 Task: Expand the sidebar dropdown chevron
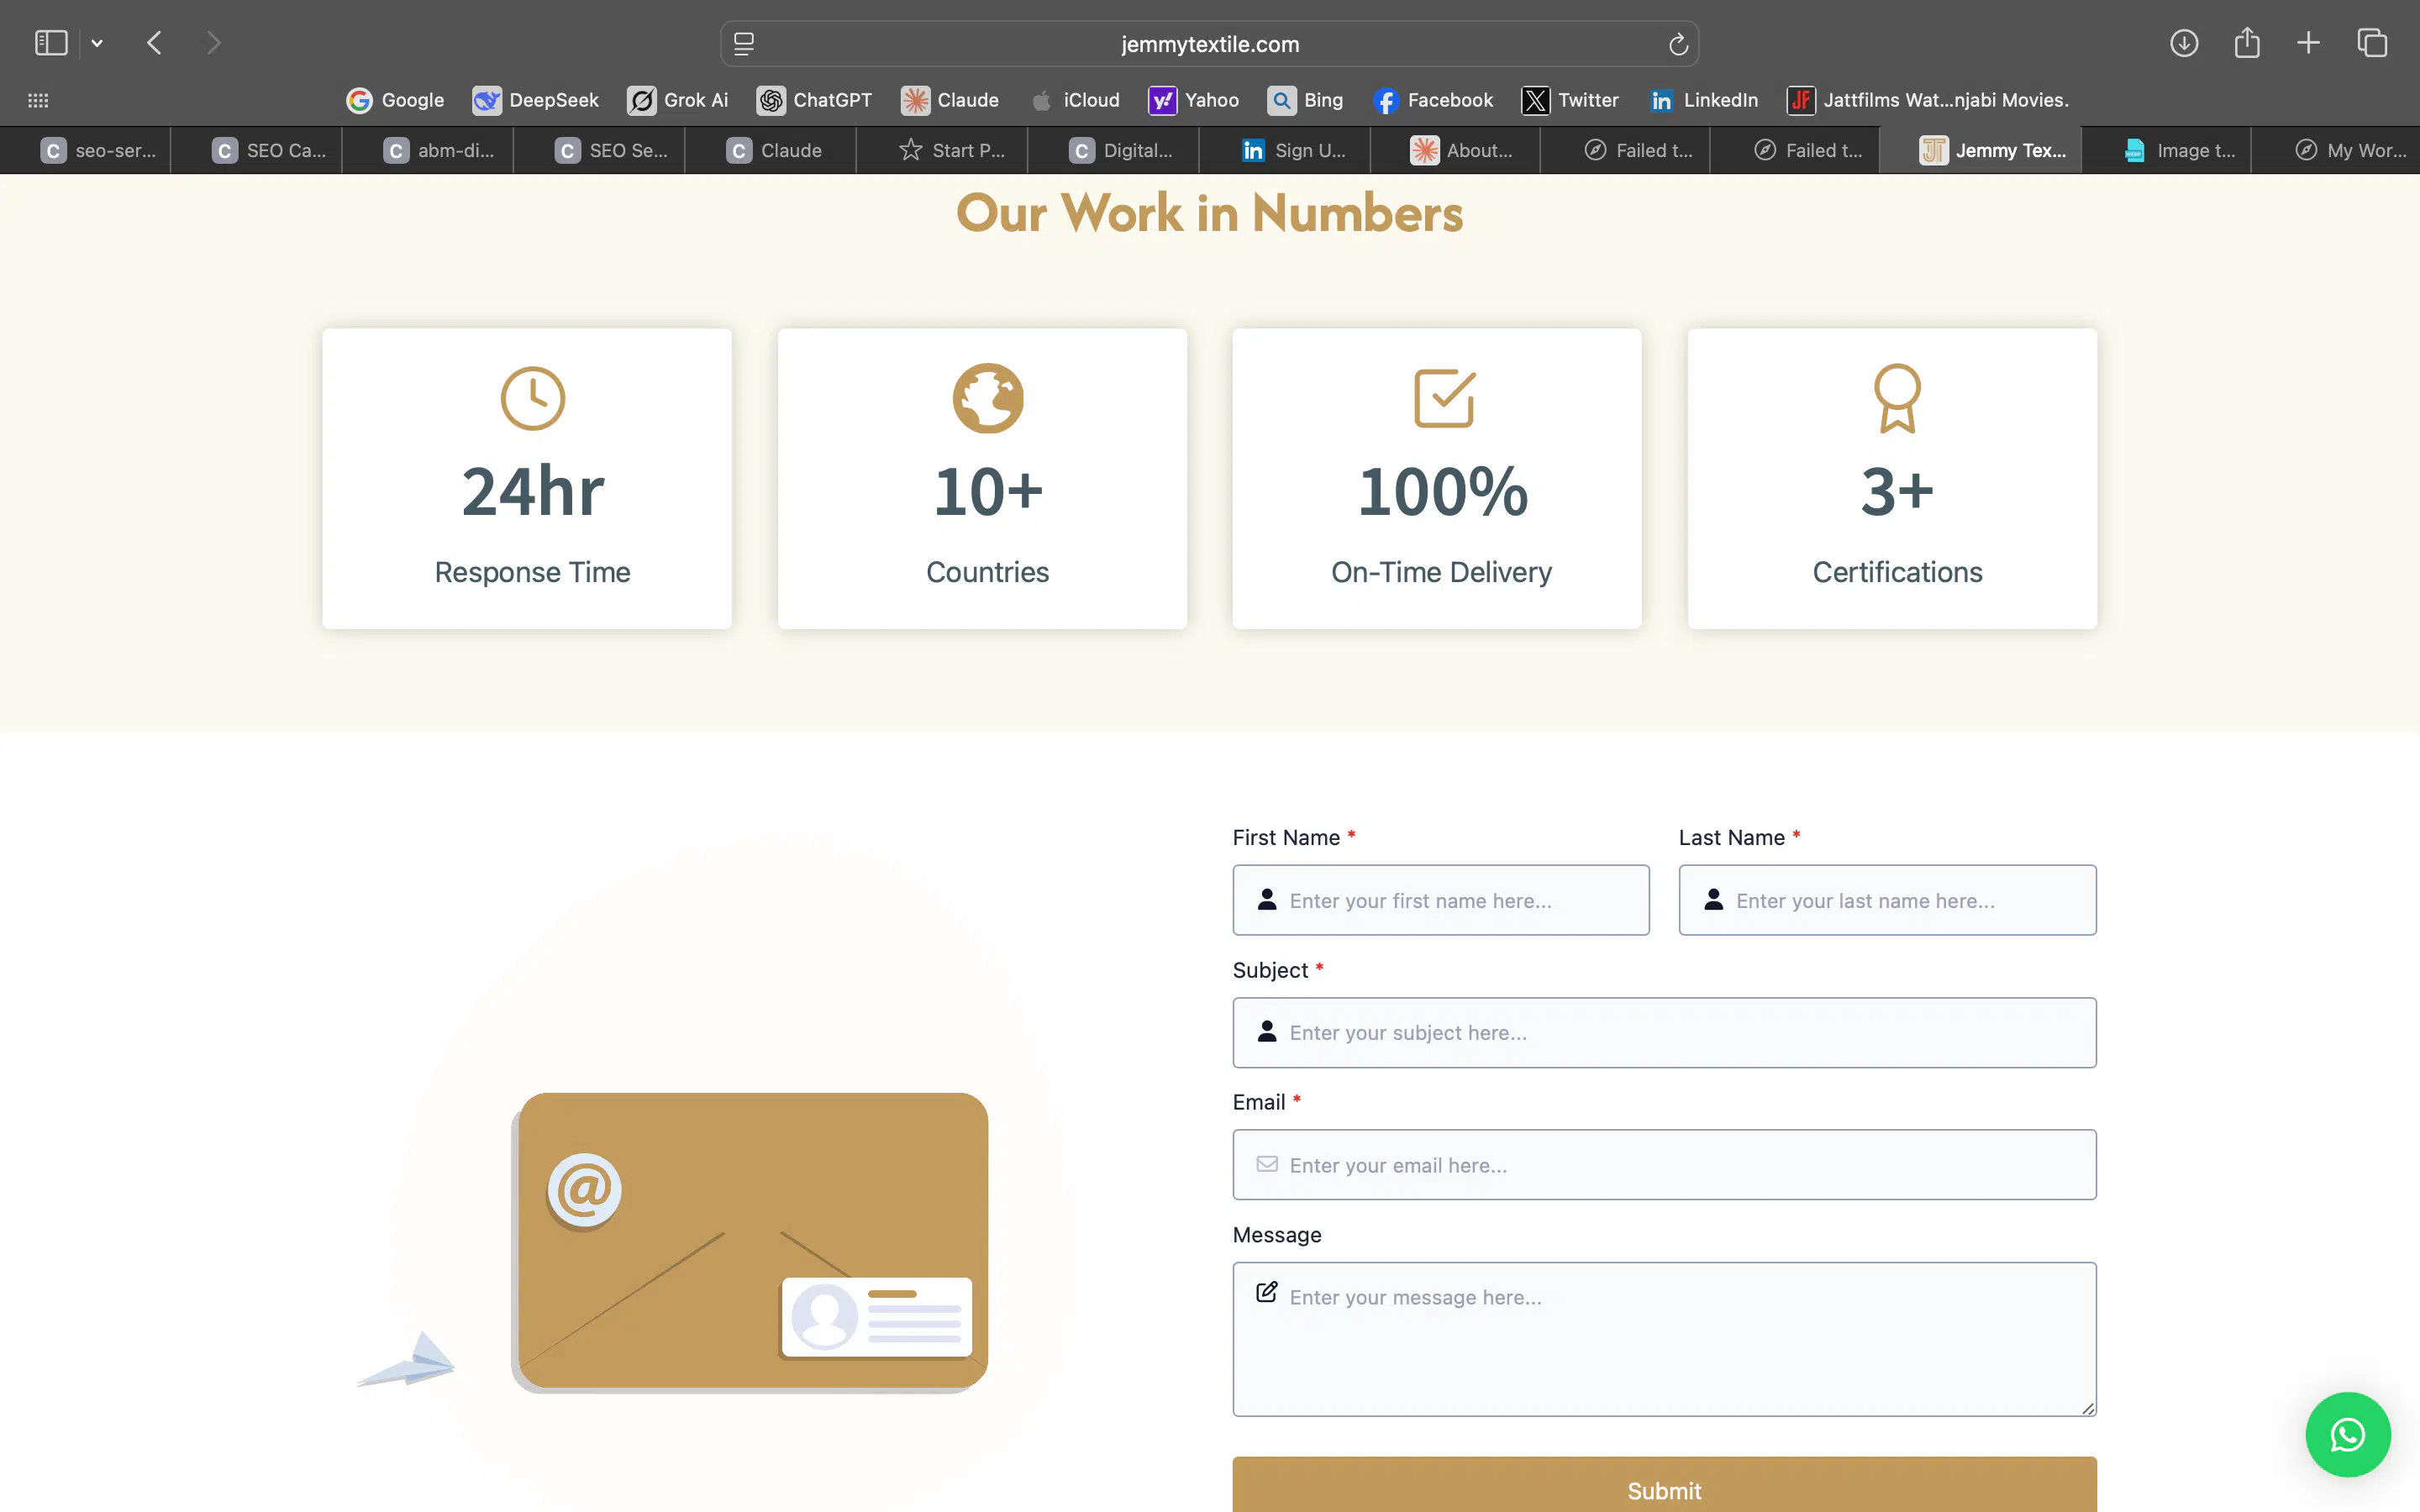[x=97, y=43]
